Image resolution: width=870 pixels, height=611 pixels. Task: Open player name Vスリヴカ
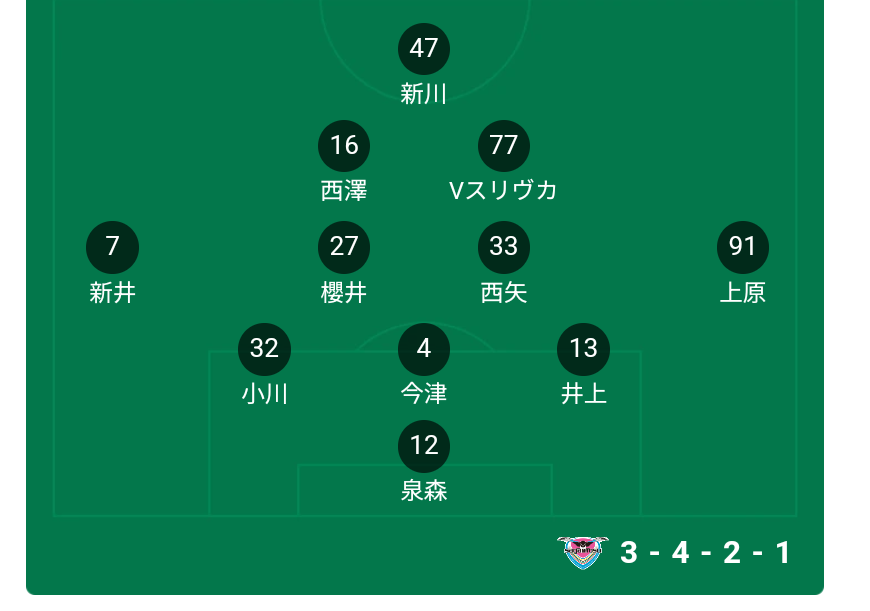(x=503, y=191)
